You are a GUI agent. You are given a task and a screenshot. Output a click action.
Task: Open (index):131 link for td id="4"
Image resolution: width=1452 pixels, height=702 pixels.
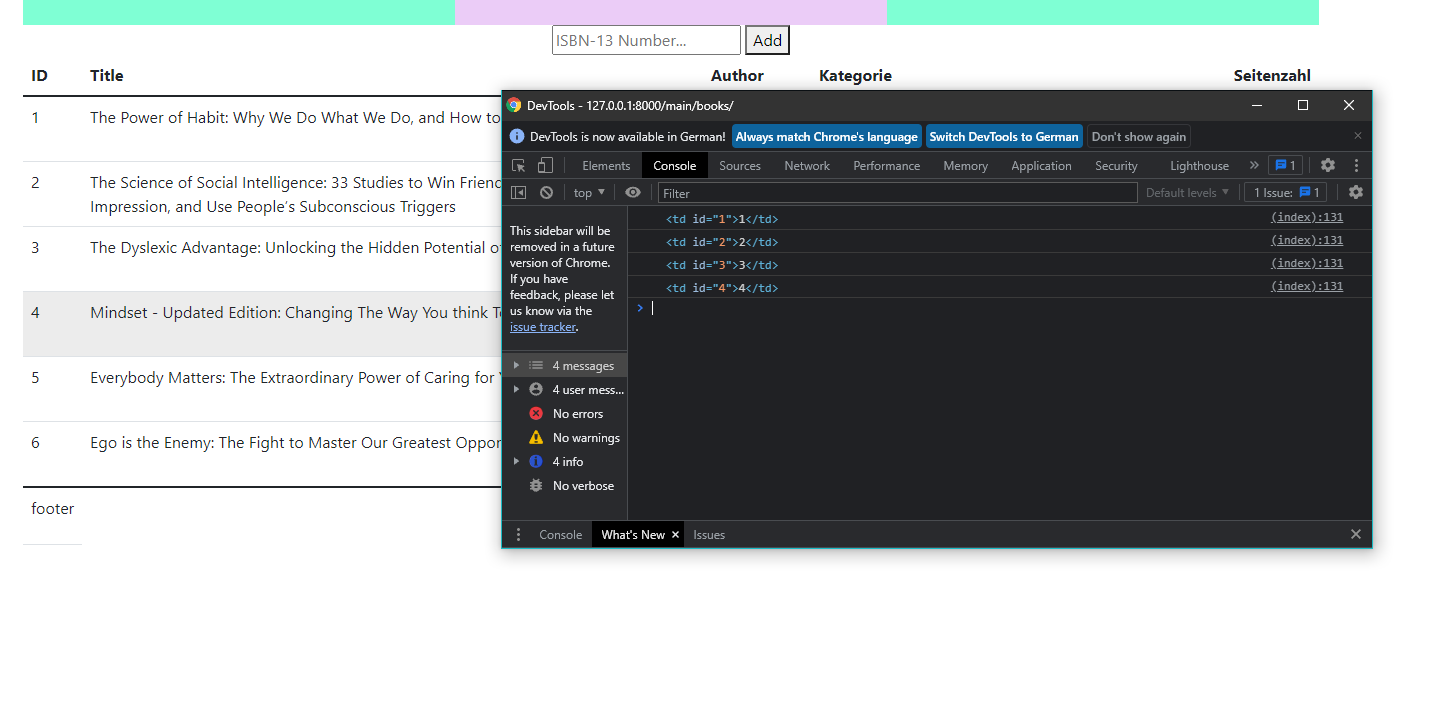pyautogui.click(x=1307, y=286)
